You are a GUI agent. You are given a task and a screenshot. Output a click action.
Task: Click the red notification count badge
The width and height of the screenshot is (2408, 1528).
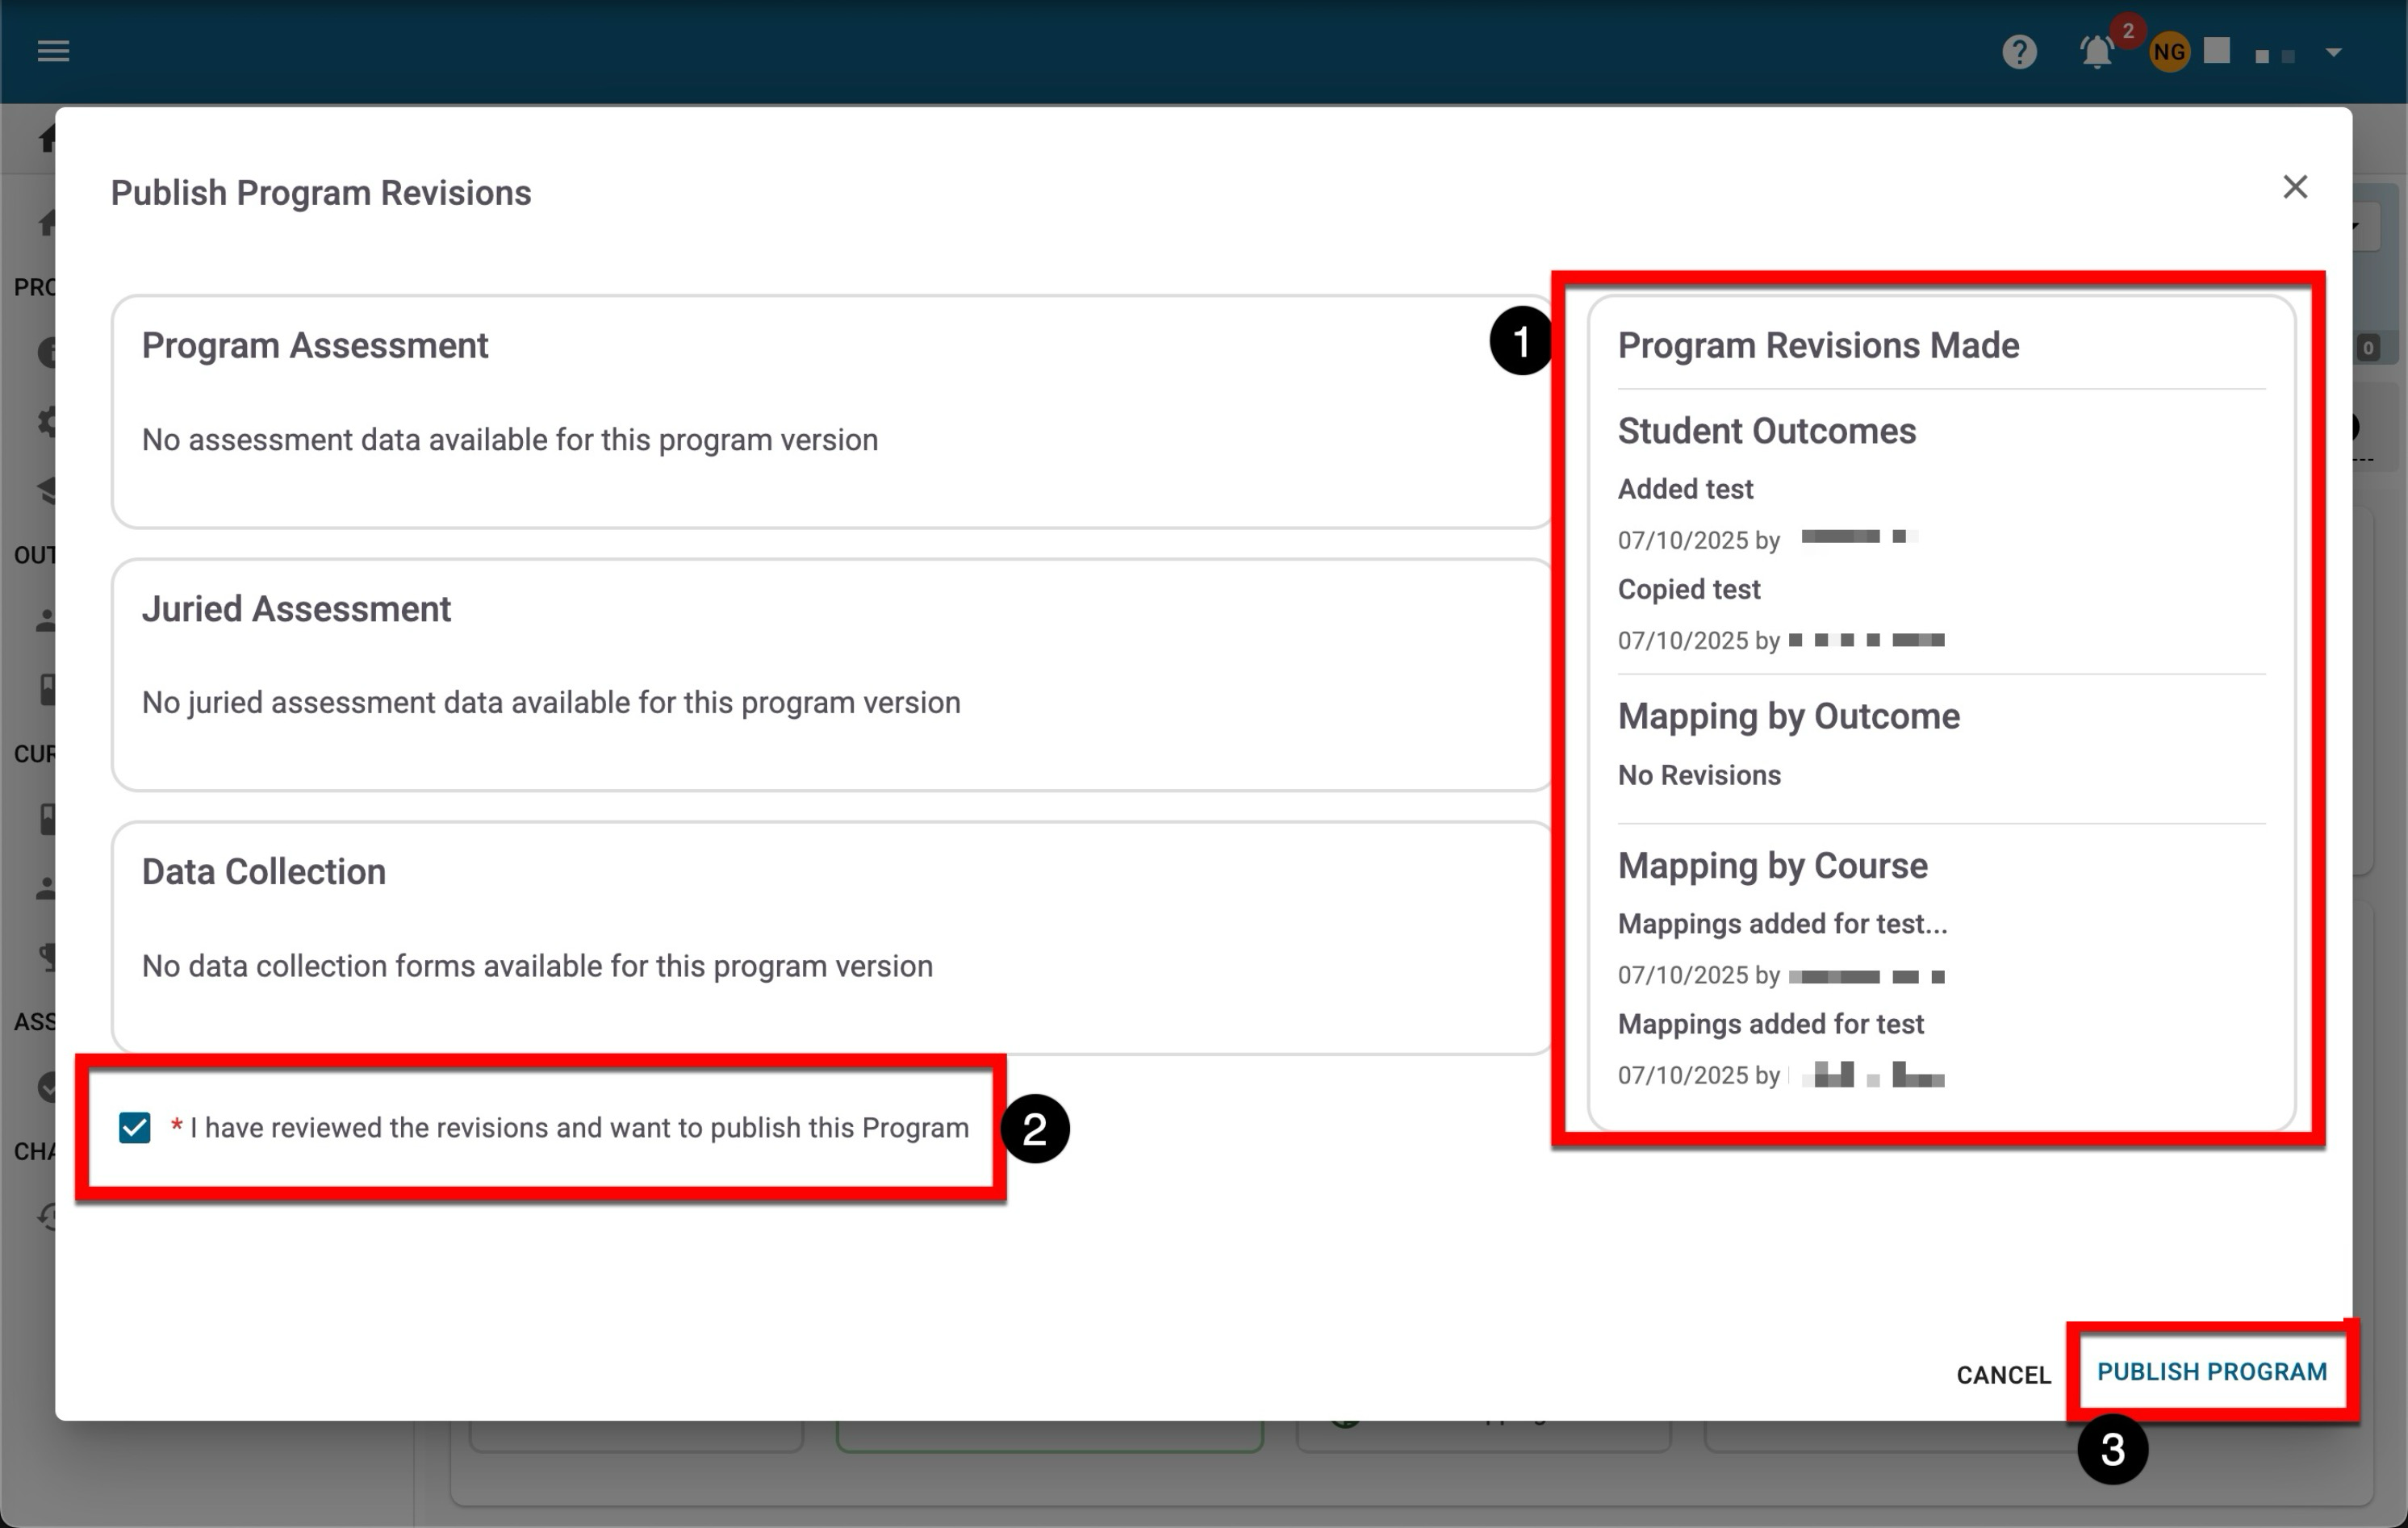pyautogui.click(x=2128, y=31)
